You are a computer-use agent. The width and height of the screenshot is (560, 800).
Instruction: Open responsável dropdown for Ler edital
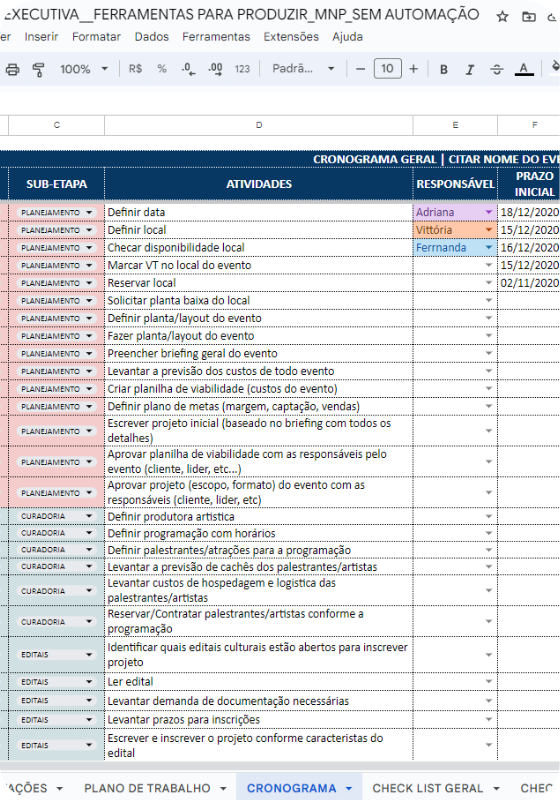click(x=489, y=682)
